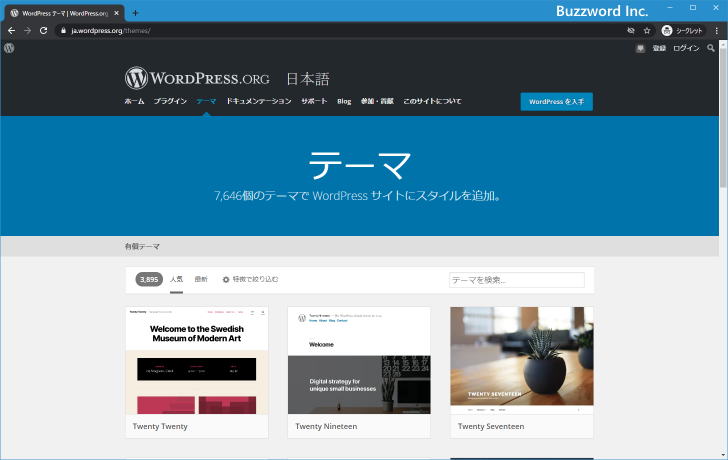This screenshot has height=460, width=728.
Task: Open 参加・貢献 navigation item
Action: pos(377,101)
